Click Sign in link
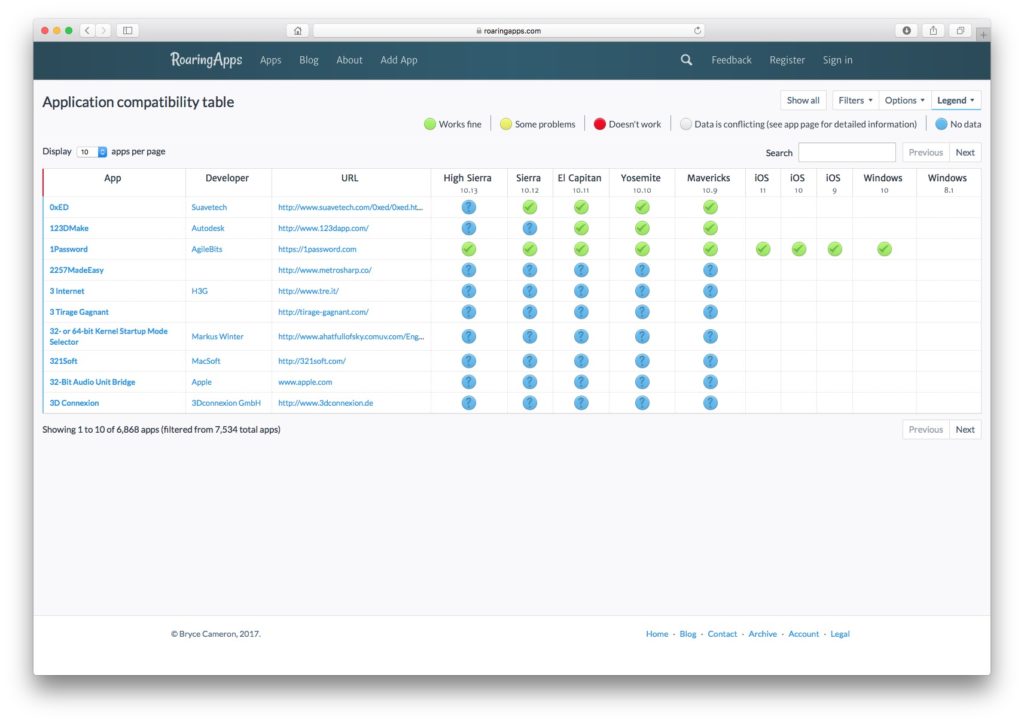 [837, 59]
